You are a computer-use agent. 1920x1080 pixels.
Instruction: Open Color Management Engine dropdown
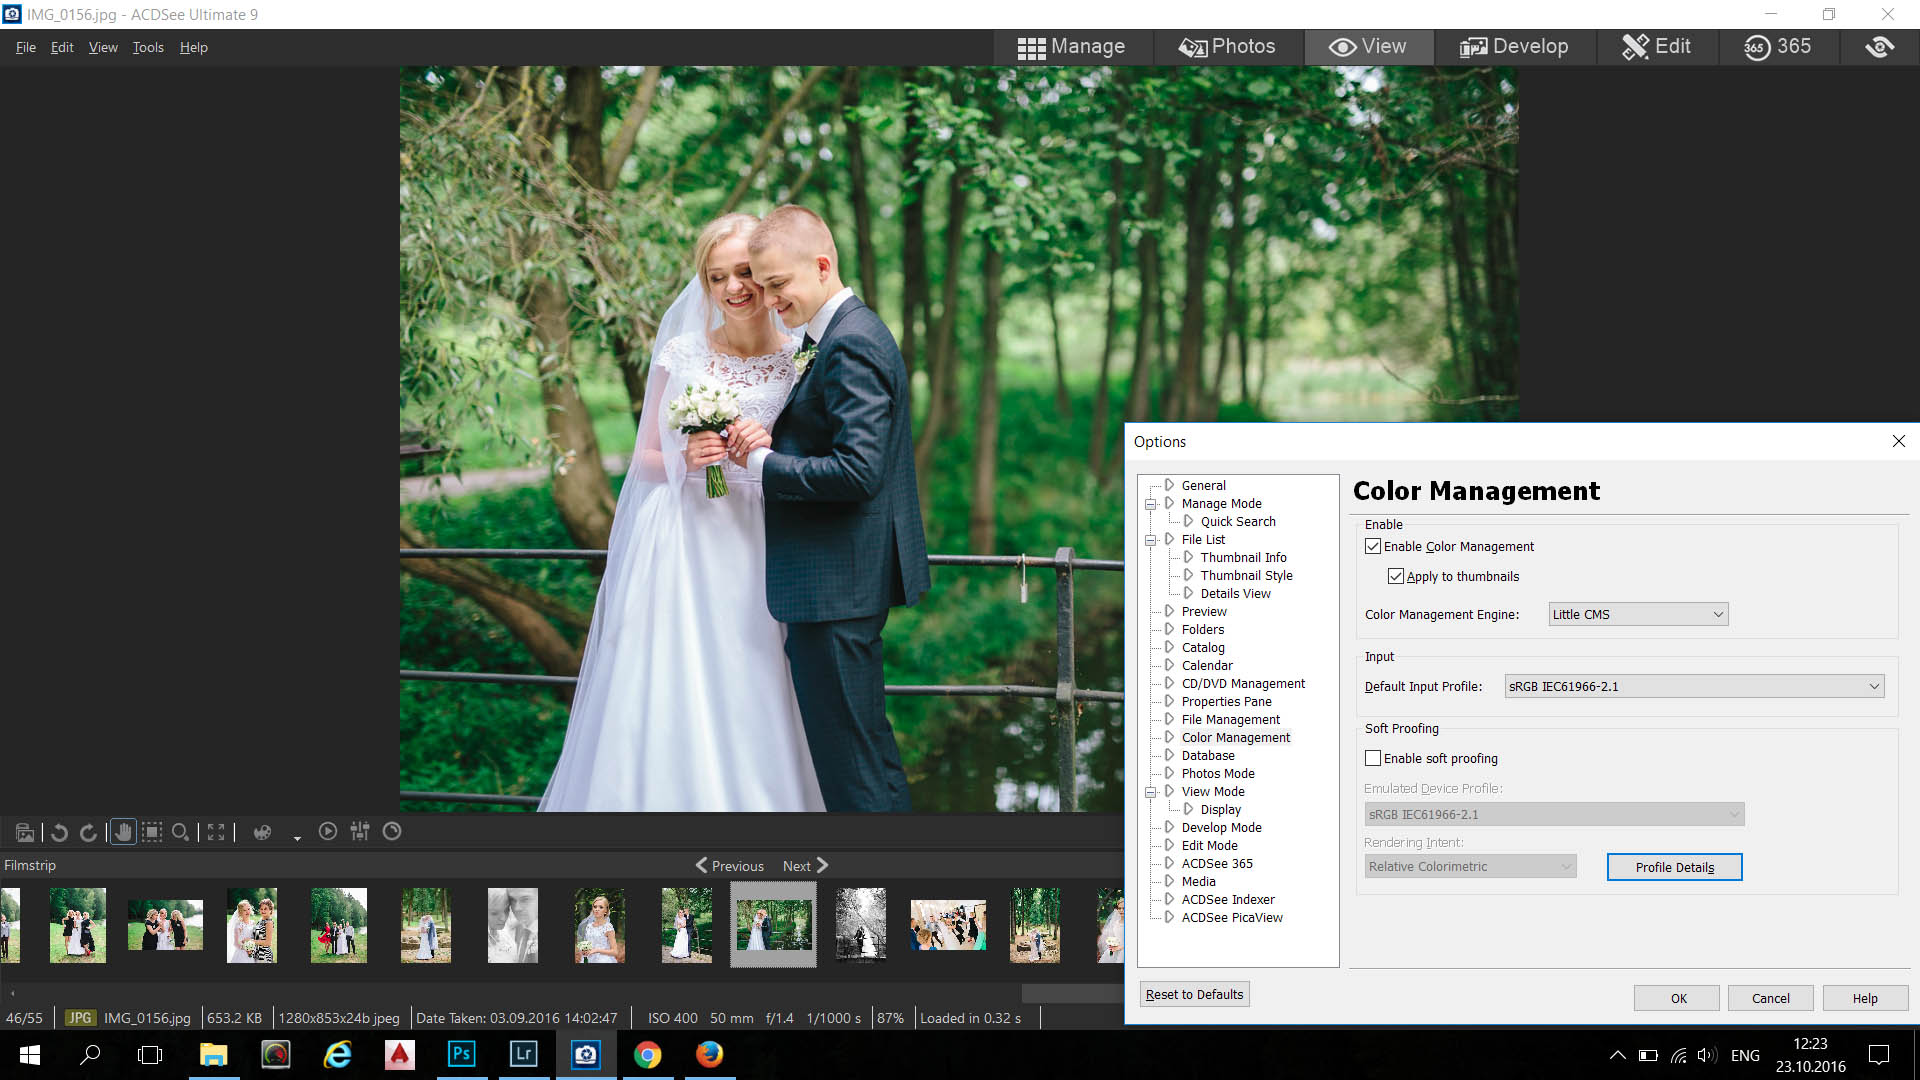pyautogui.click(x=1637, y=615)
